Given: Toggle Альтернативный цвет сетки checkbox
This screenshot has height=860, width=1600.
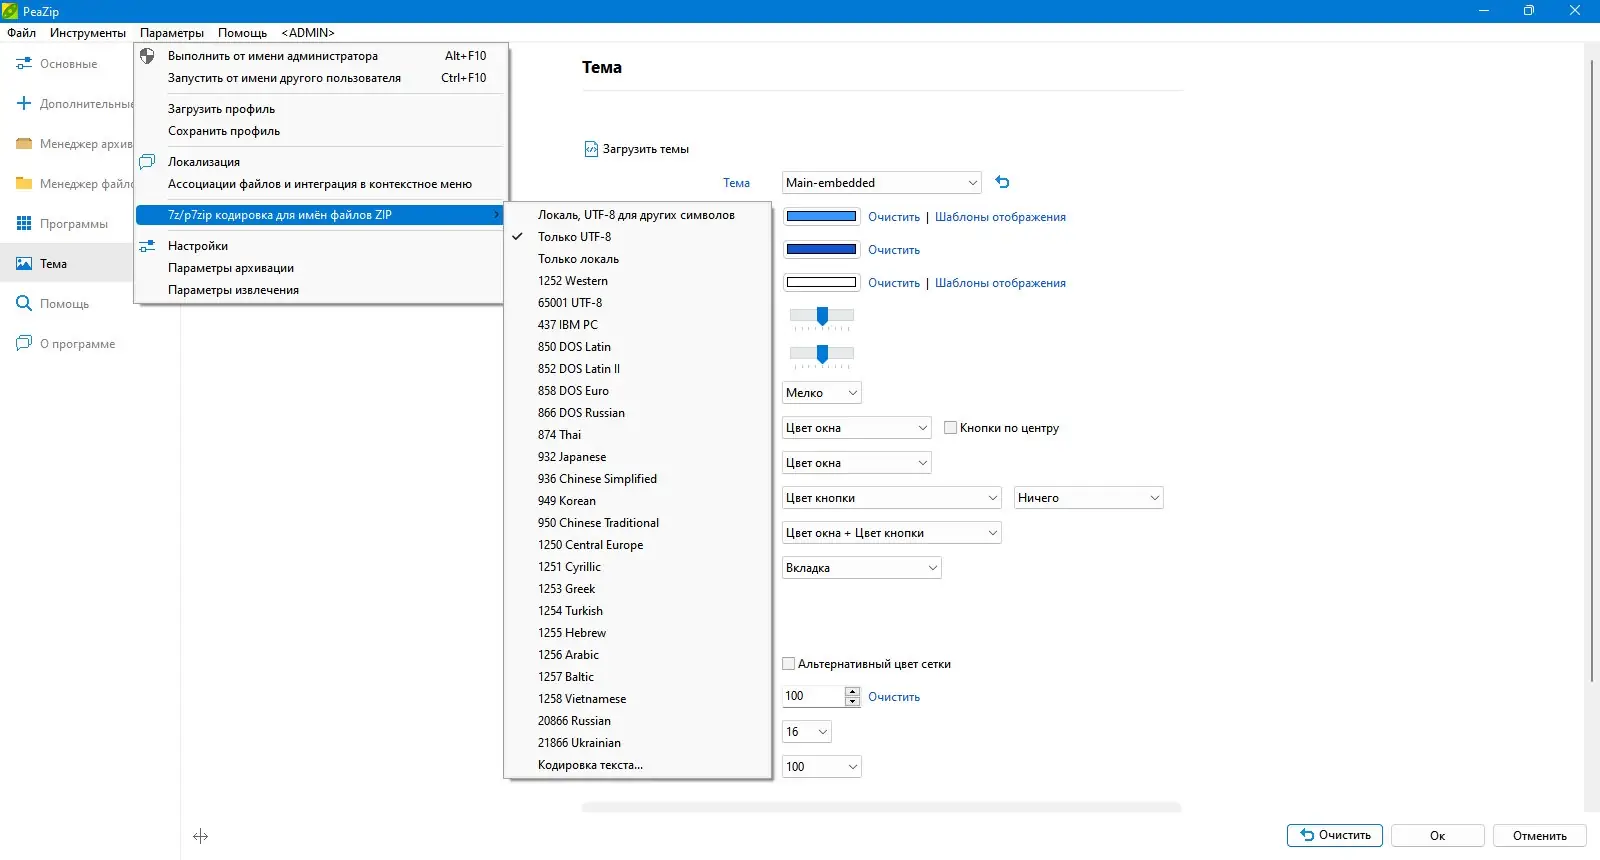Looking at the screenshot, I should pyautogui.click(x=788, y=663).
